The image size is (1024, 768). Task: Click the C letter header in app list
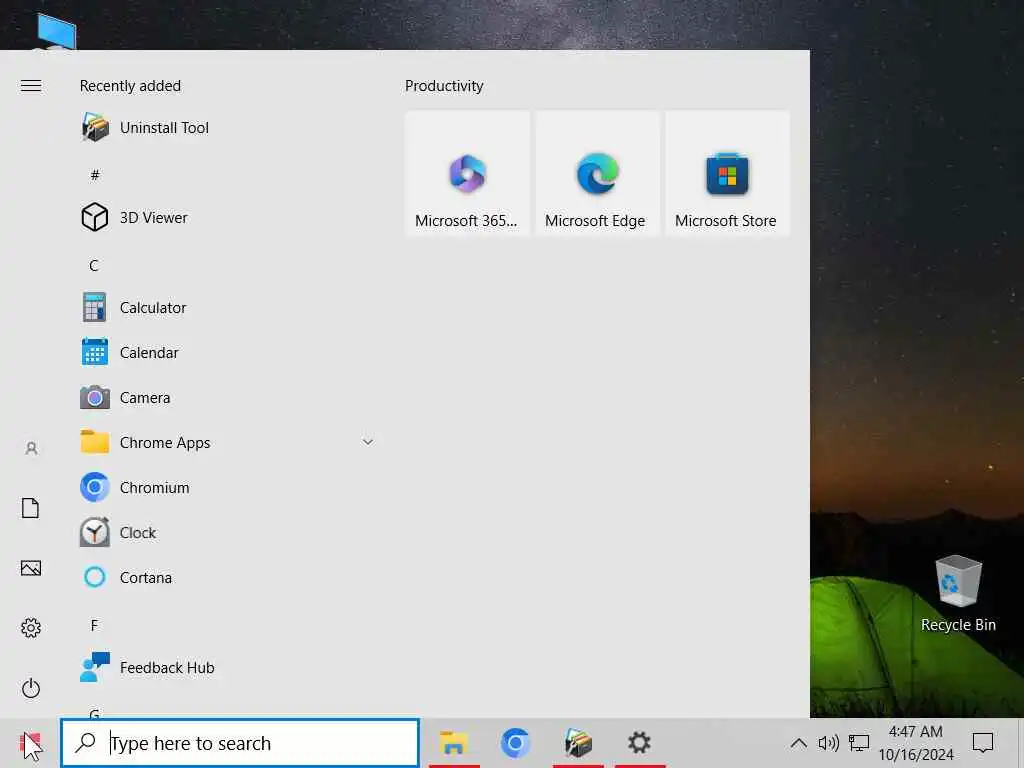click(95, 265)
